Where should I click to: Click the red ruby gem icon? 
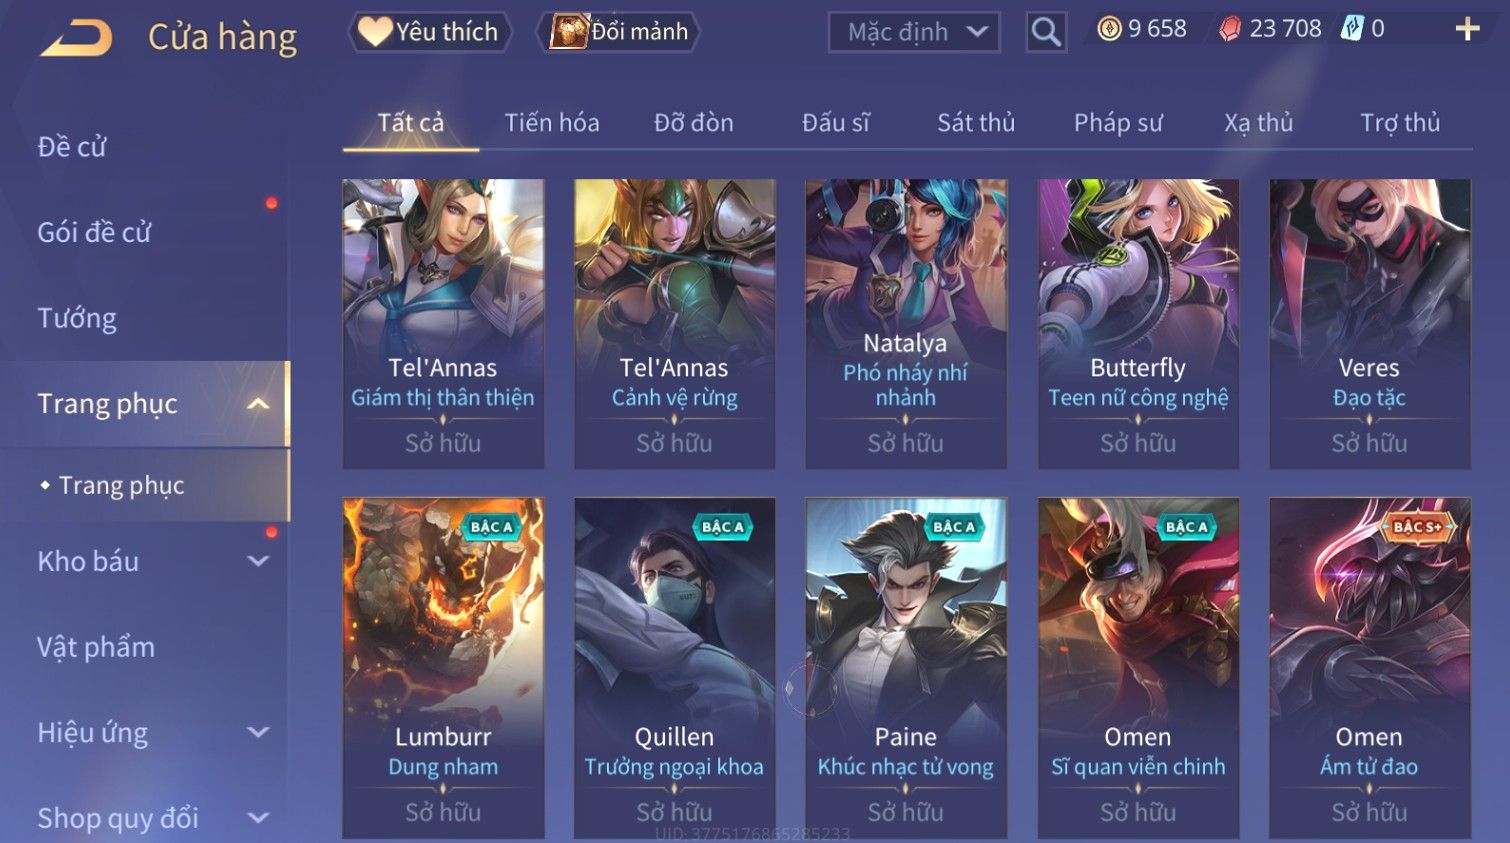tap(1230, 29)
